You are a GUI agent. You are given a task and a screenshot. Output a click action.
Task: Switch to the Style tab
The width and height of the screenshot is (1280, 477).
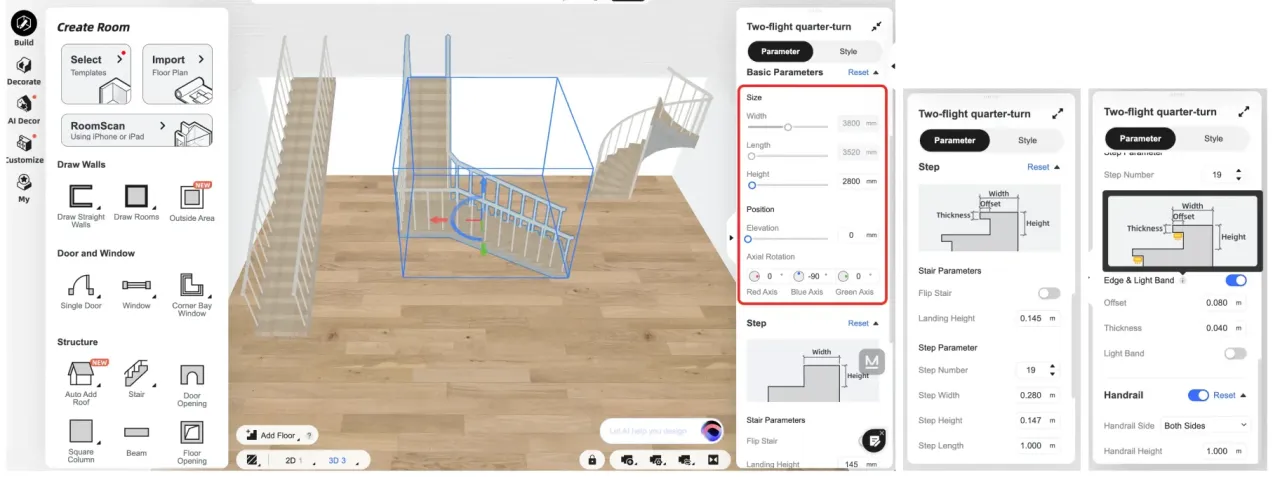(848, 51)
